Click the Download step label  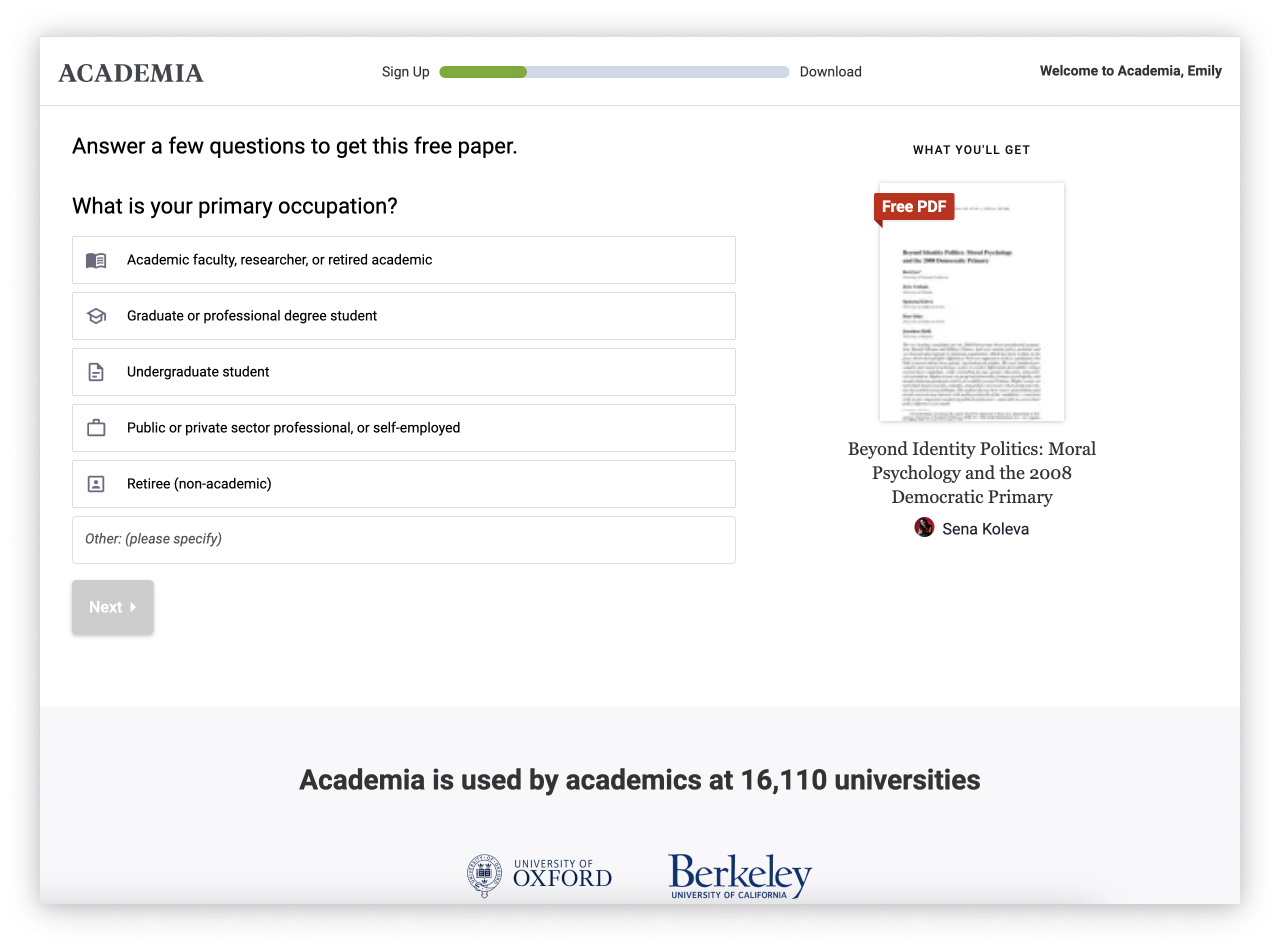(x=831, y=72)
